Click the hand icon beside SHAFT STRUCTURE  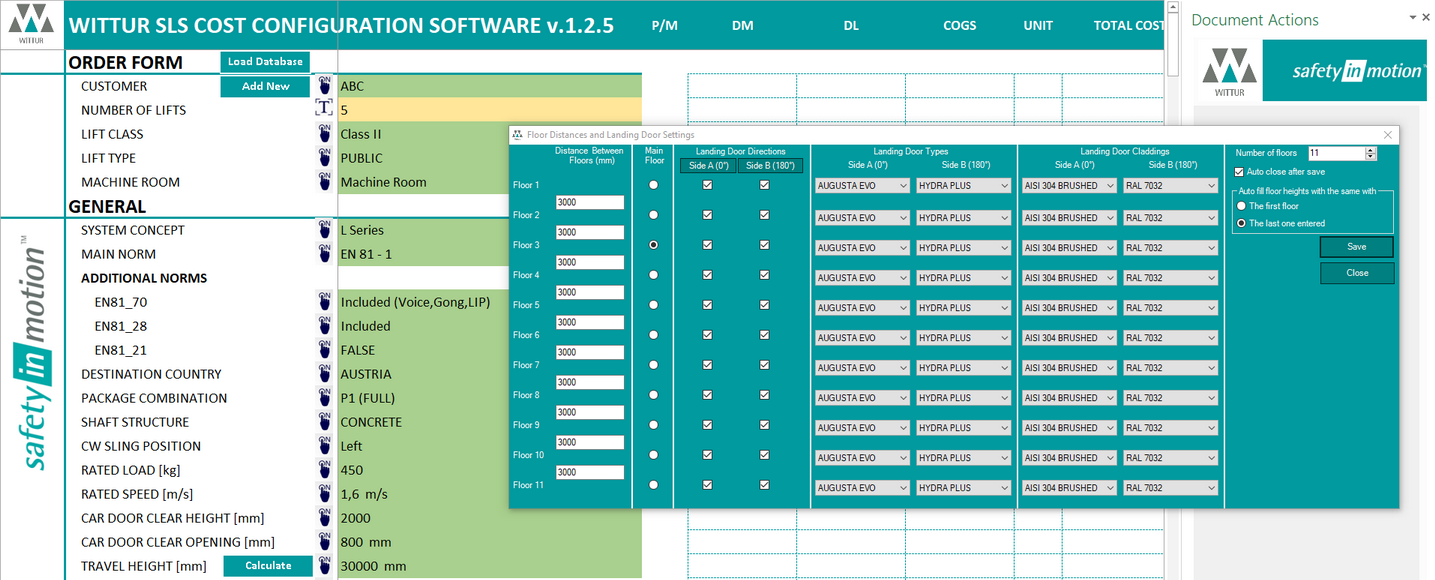click(x=324, y=422)
